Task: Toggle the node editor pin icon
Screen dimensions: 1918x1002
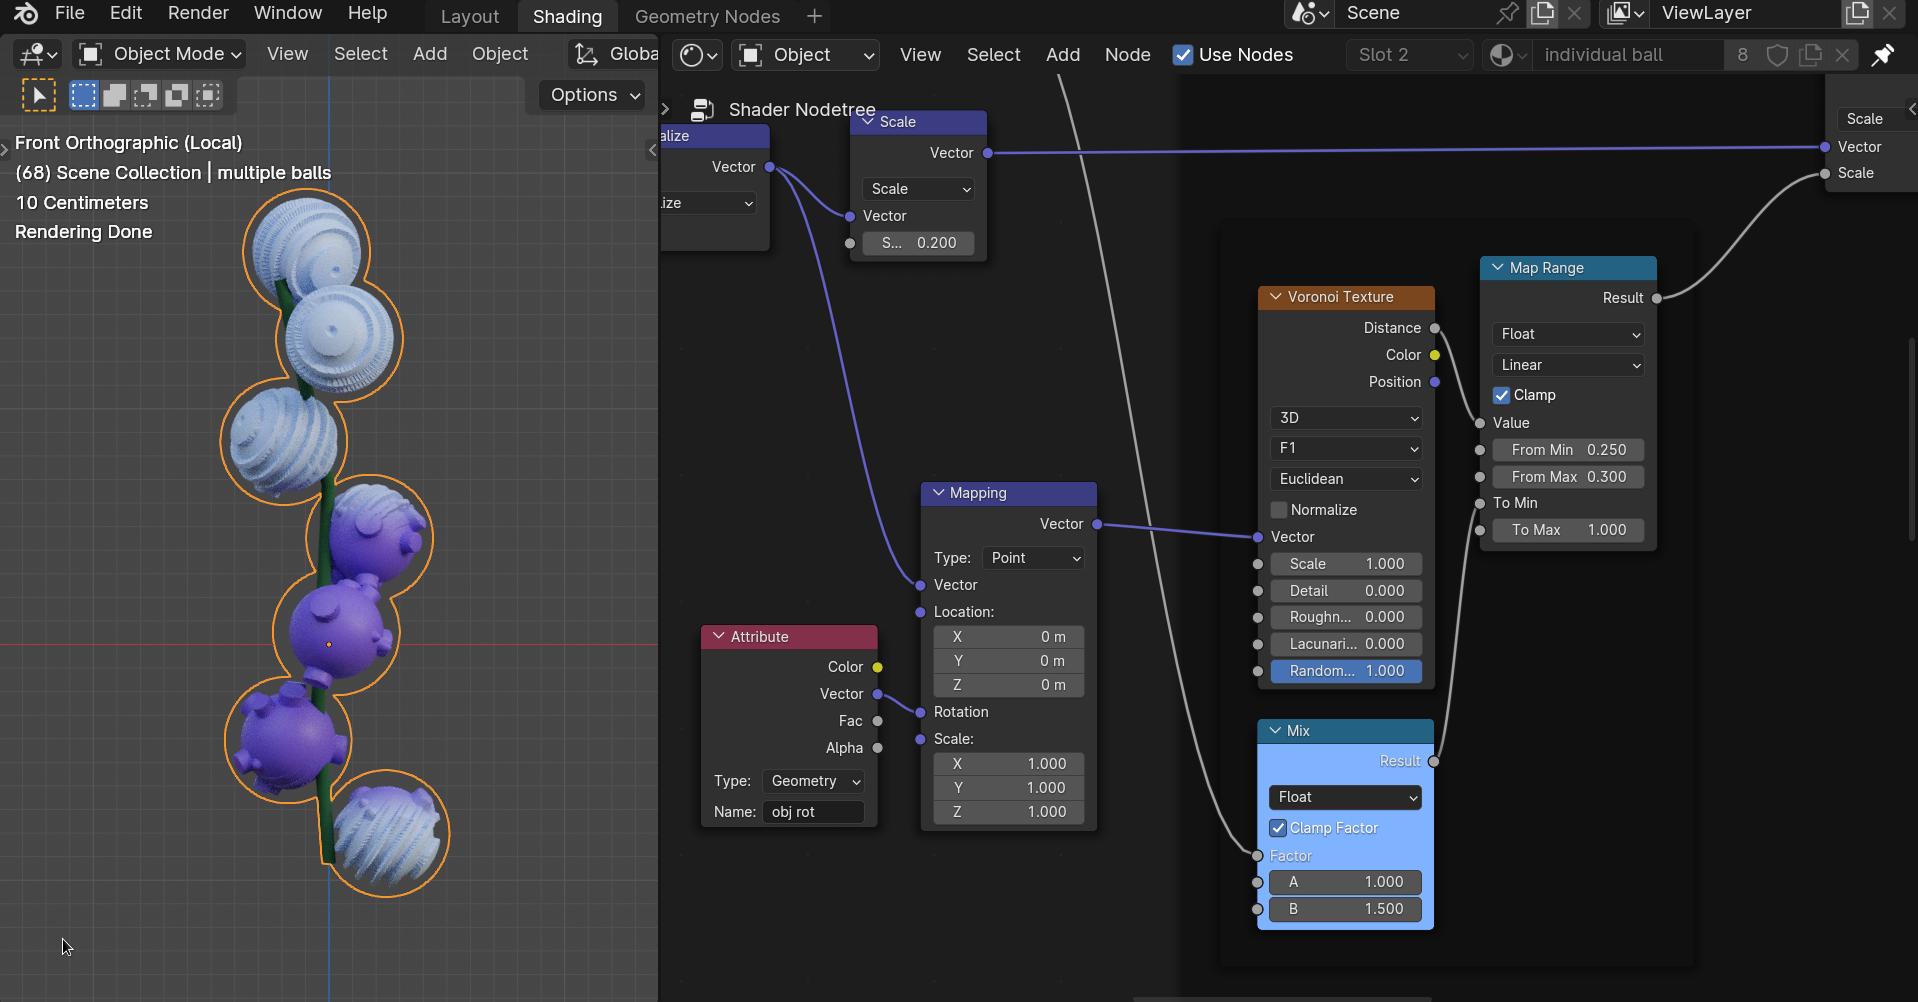Action: pyautogui.click(x=1882, y=55)
